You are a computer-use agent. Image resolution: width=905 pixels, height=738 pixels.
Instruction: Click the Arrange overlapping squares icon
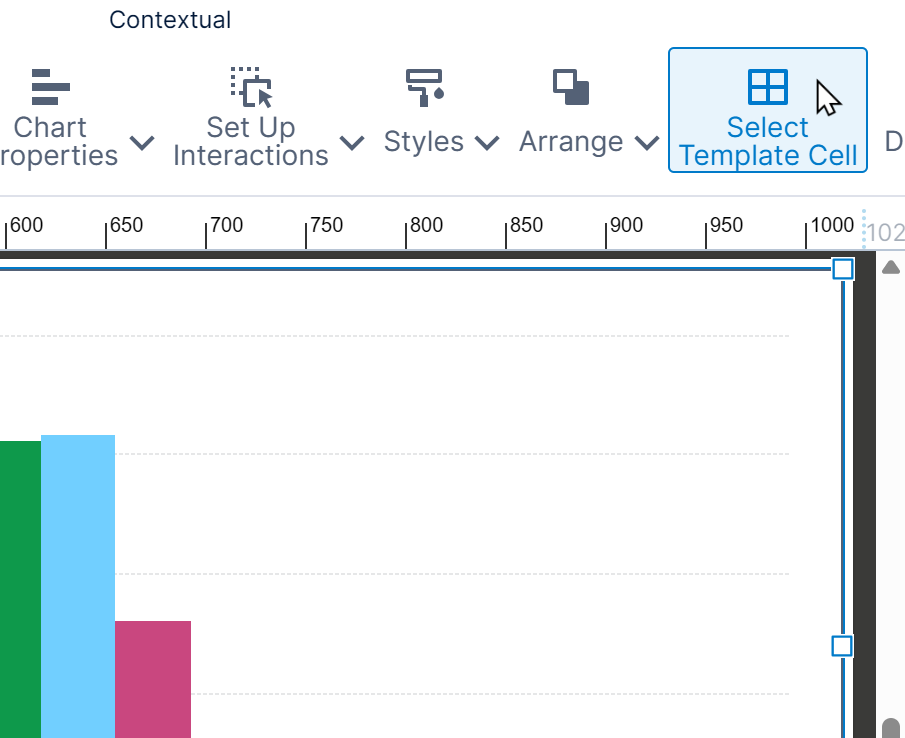570,88
